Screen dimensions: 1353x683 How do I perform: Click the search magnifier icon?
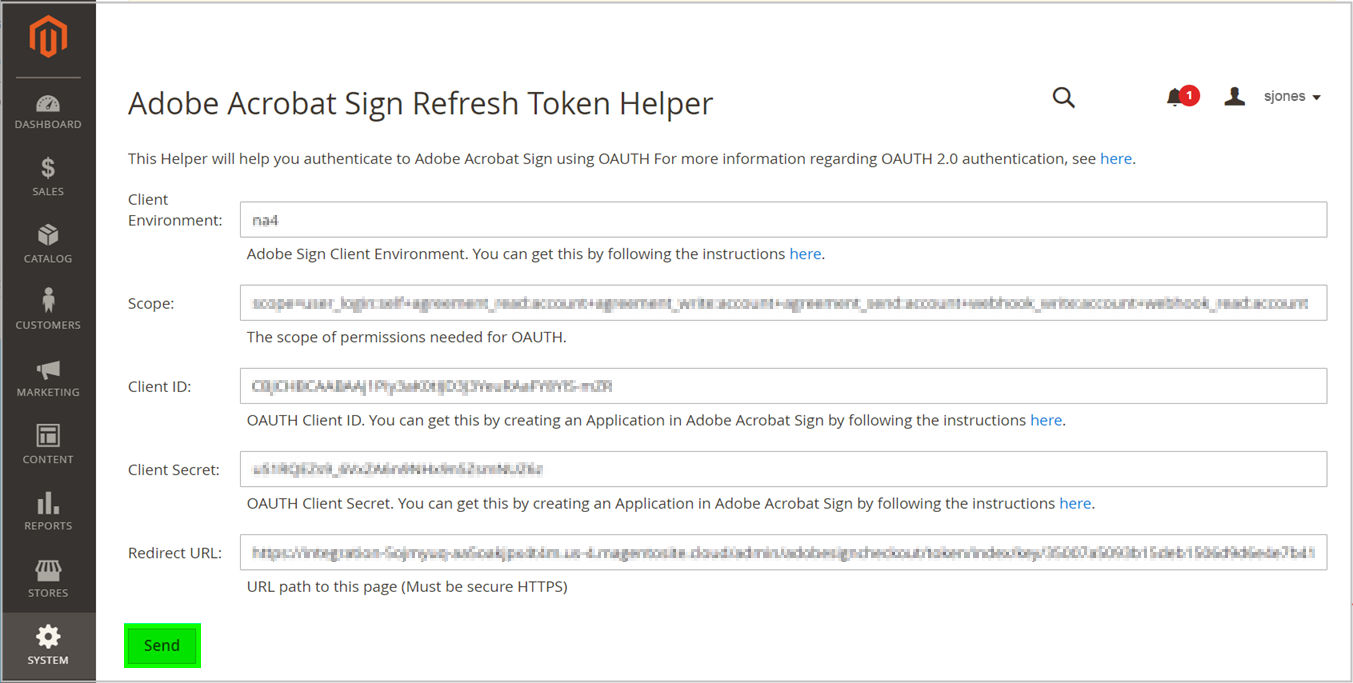pyautogui.click(x=1063, y=97)
